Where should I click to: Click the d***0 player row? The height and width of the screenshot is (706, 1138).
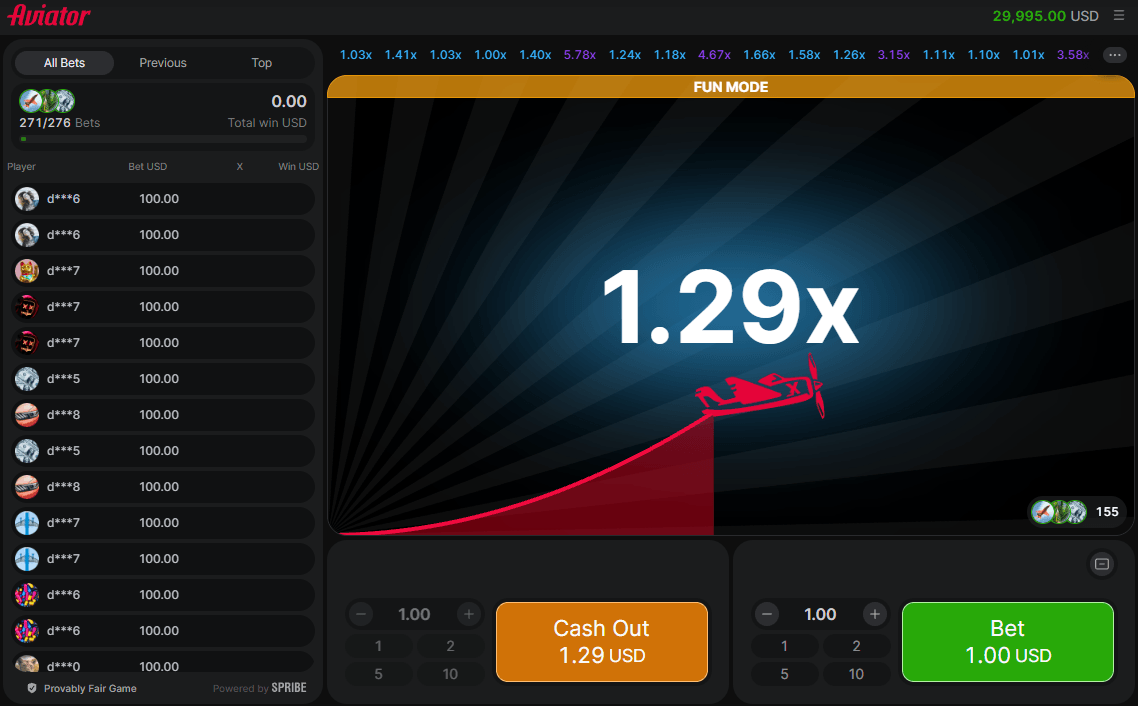[x=164, y=663]
